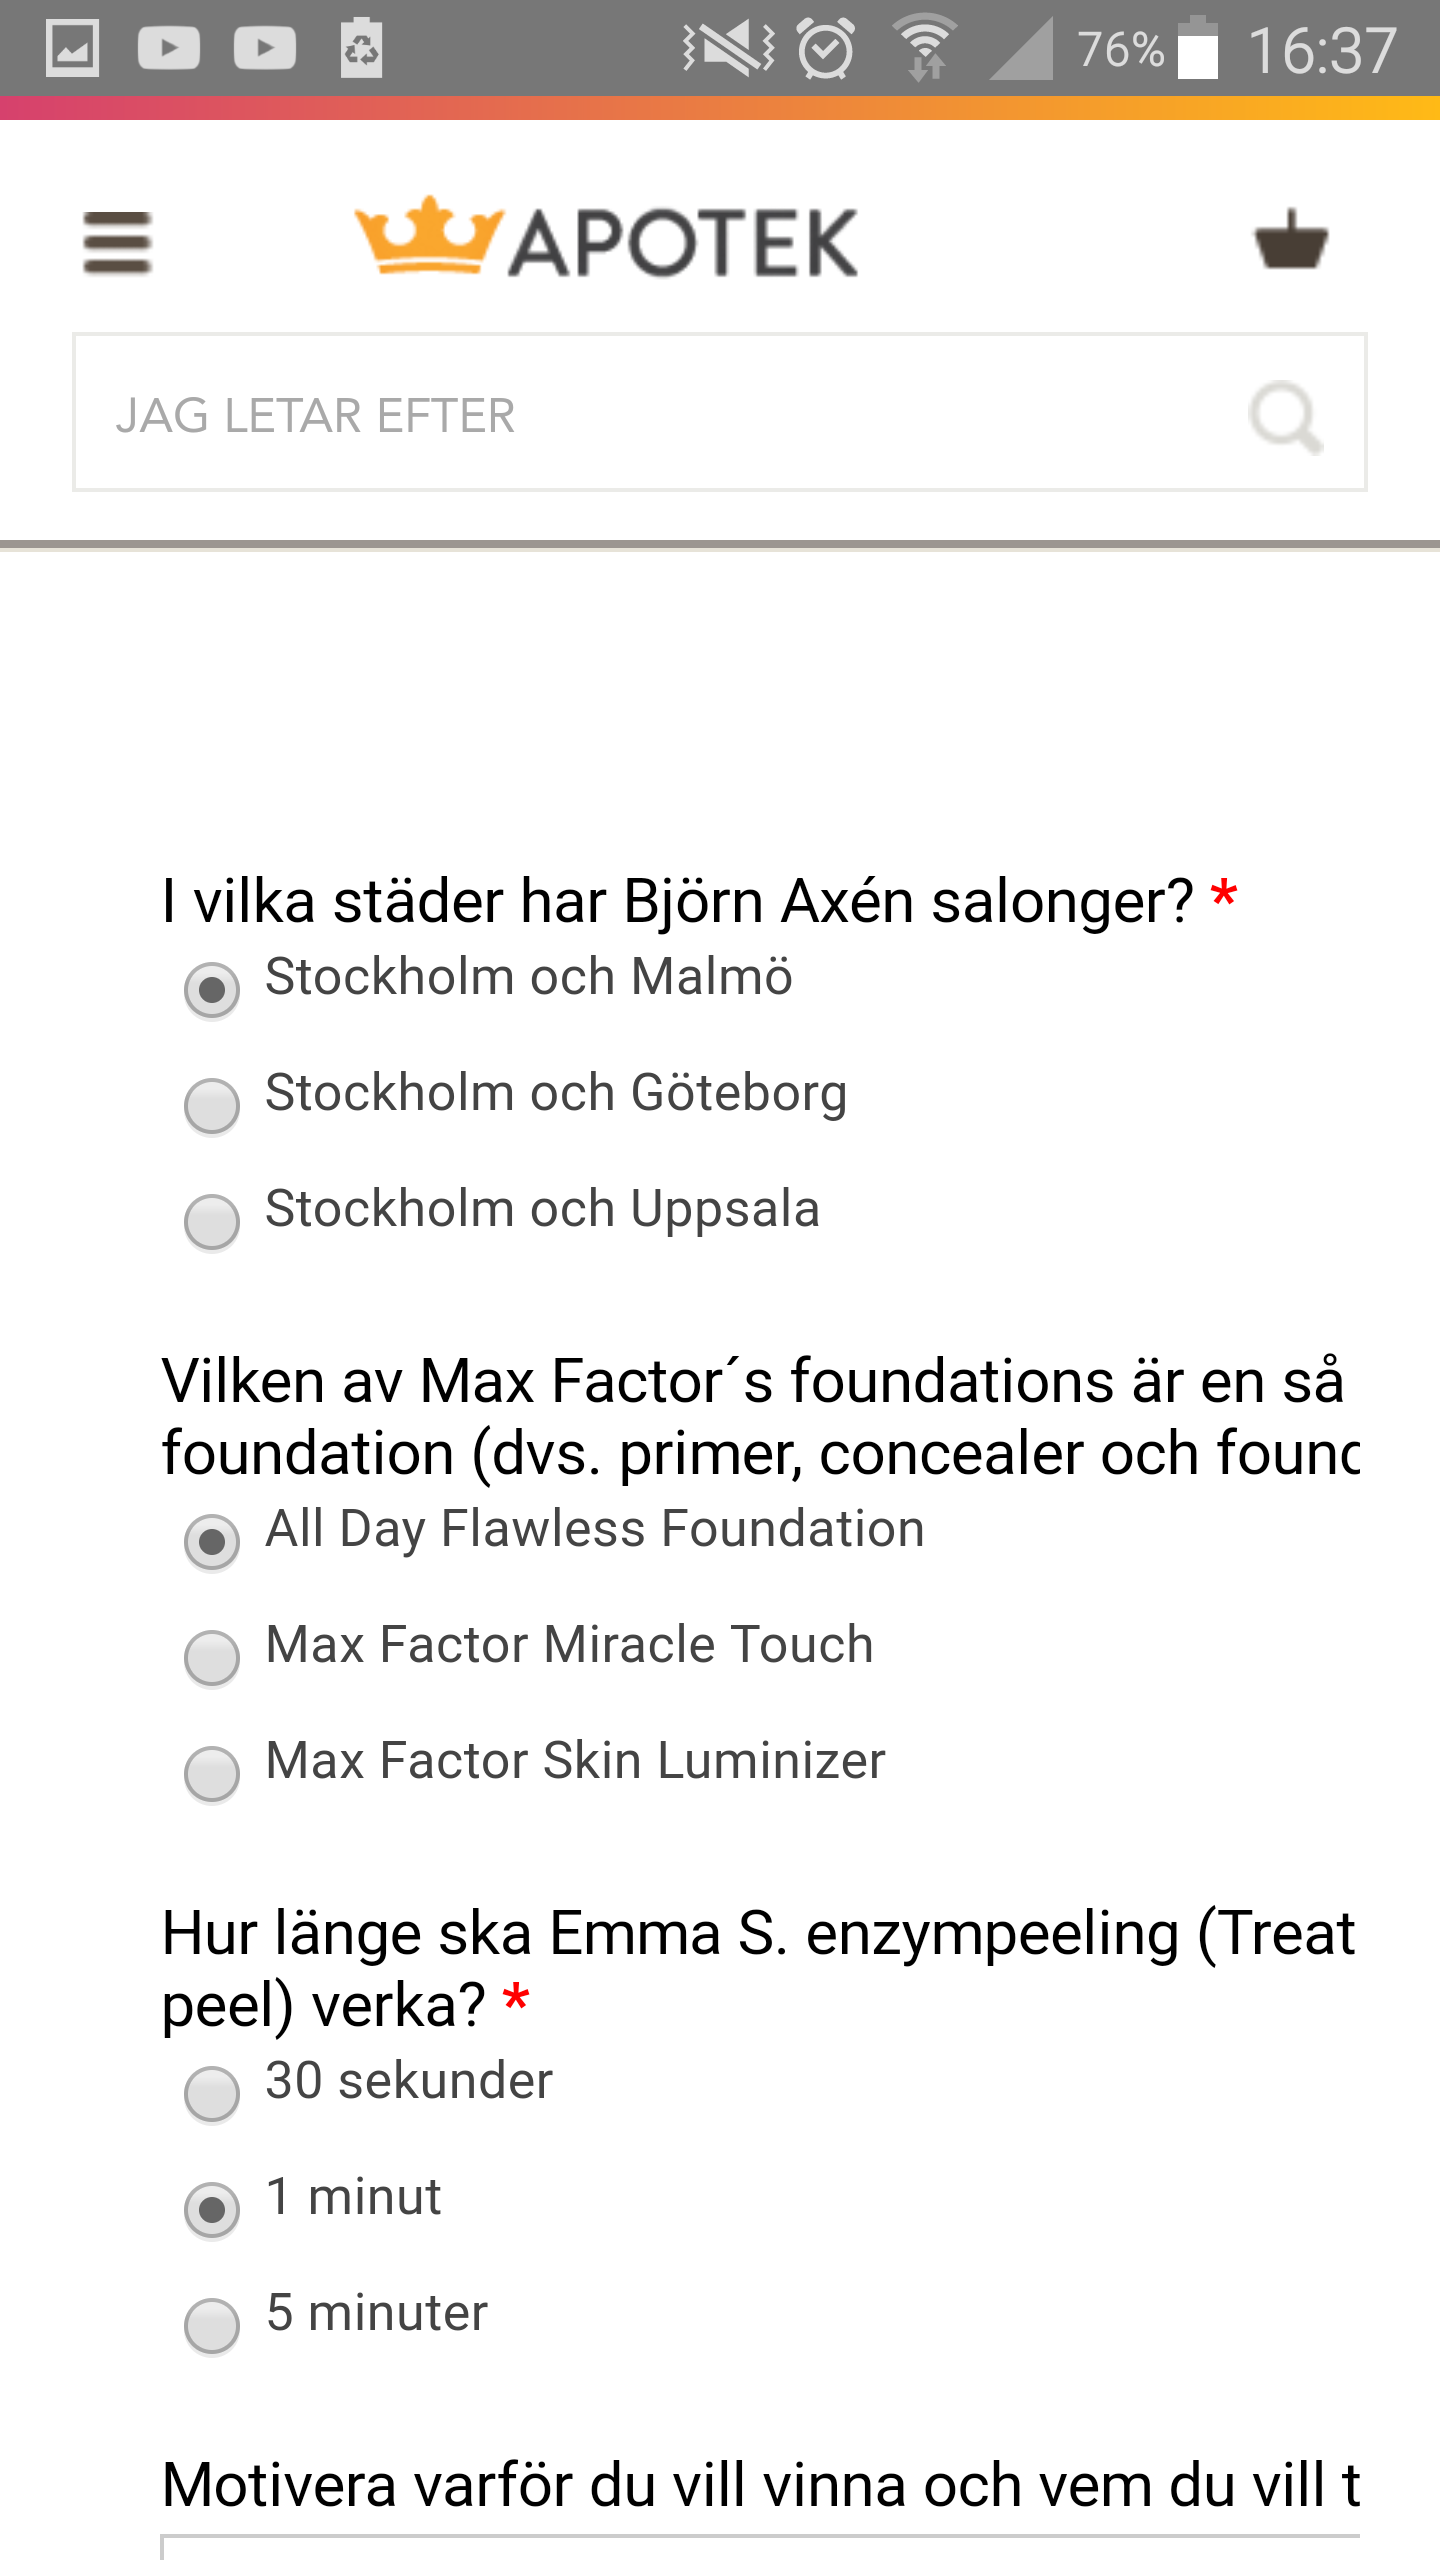Open the hamburger menu

pos(117,242)
